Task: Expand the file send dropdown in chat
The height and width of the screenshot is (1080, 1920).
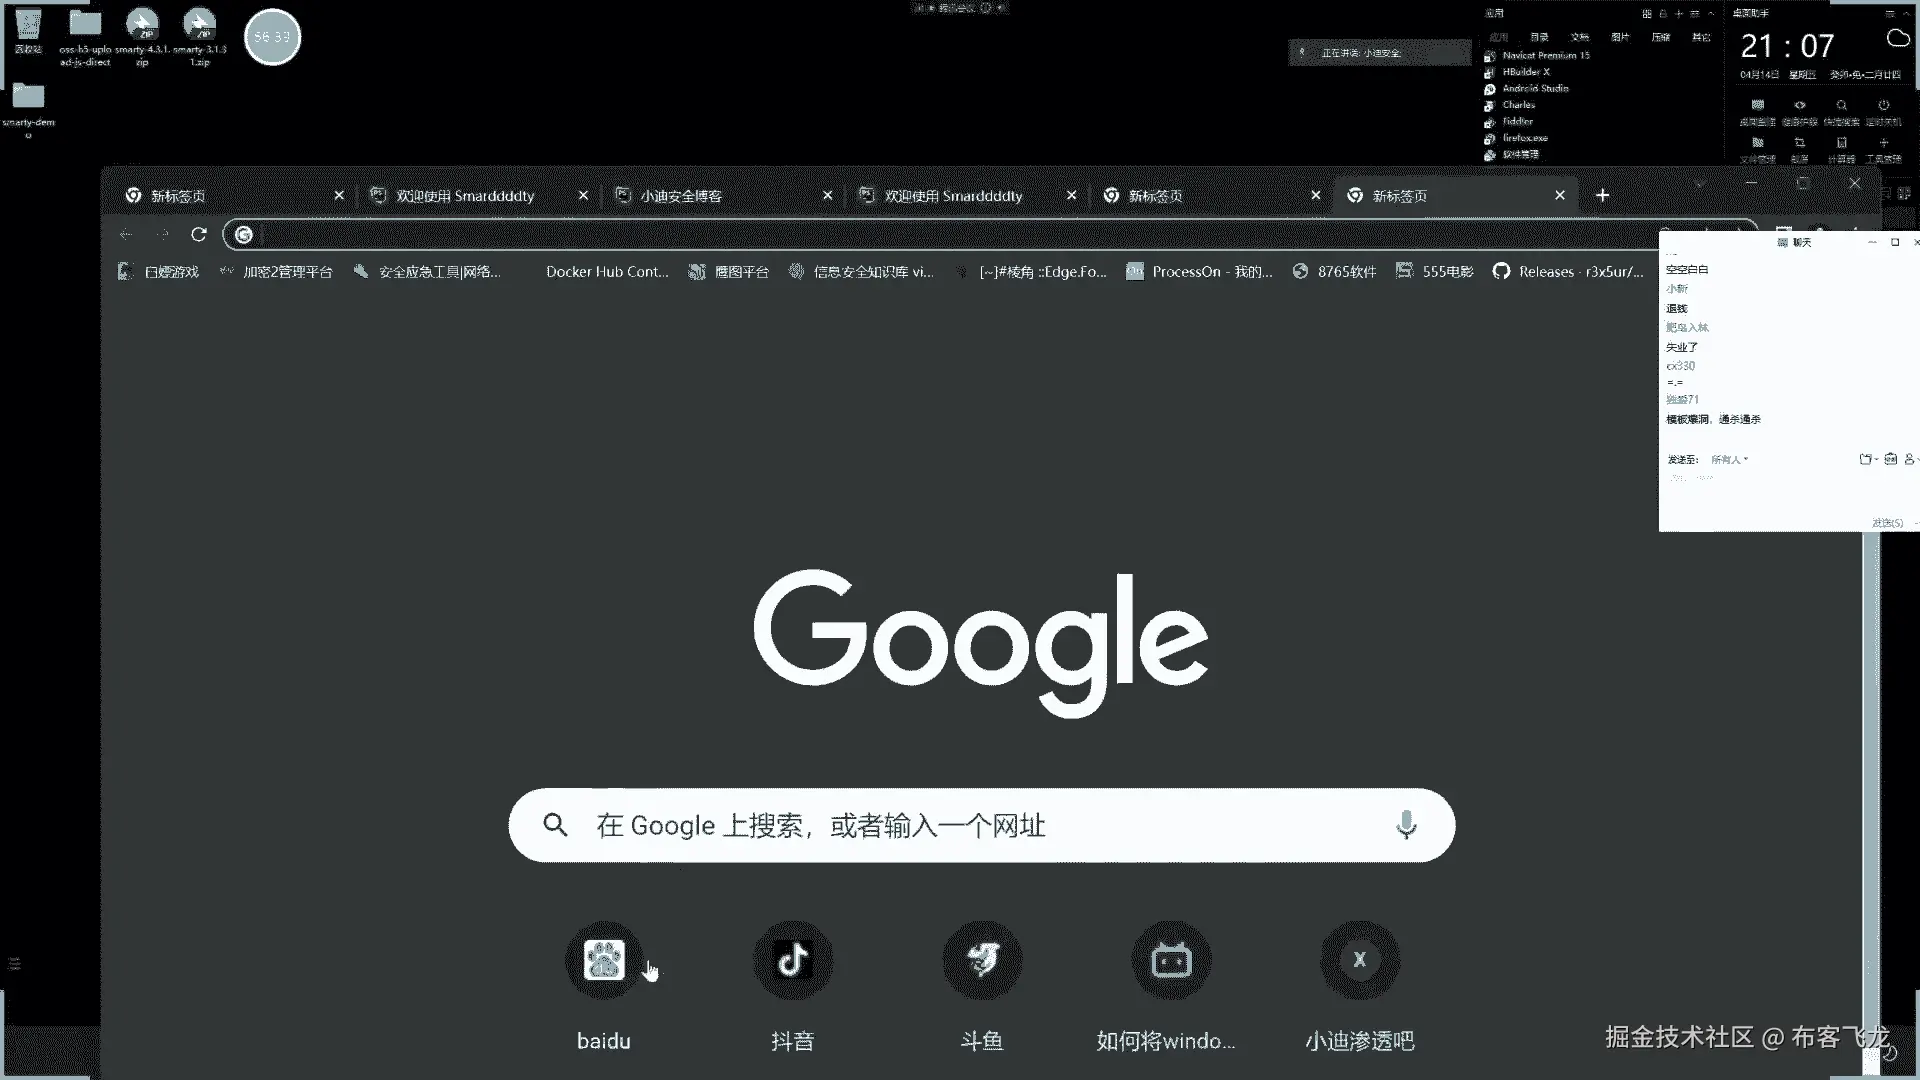Action: coord(1867,460)
